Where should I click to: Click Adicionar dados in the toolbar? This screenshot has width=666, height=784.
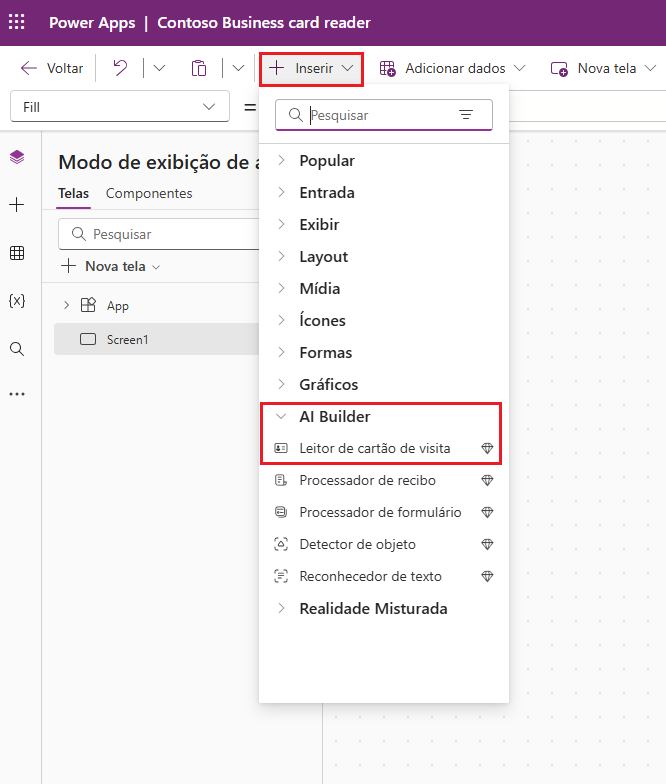click(x=452, y=68)
